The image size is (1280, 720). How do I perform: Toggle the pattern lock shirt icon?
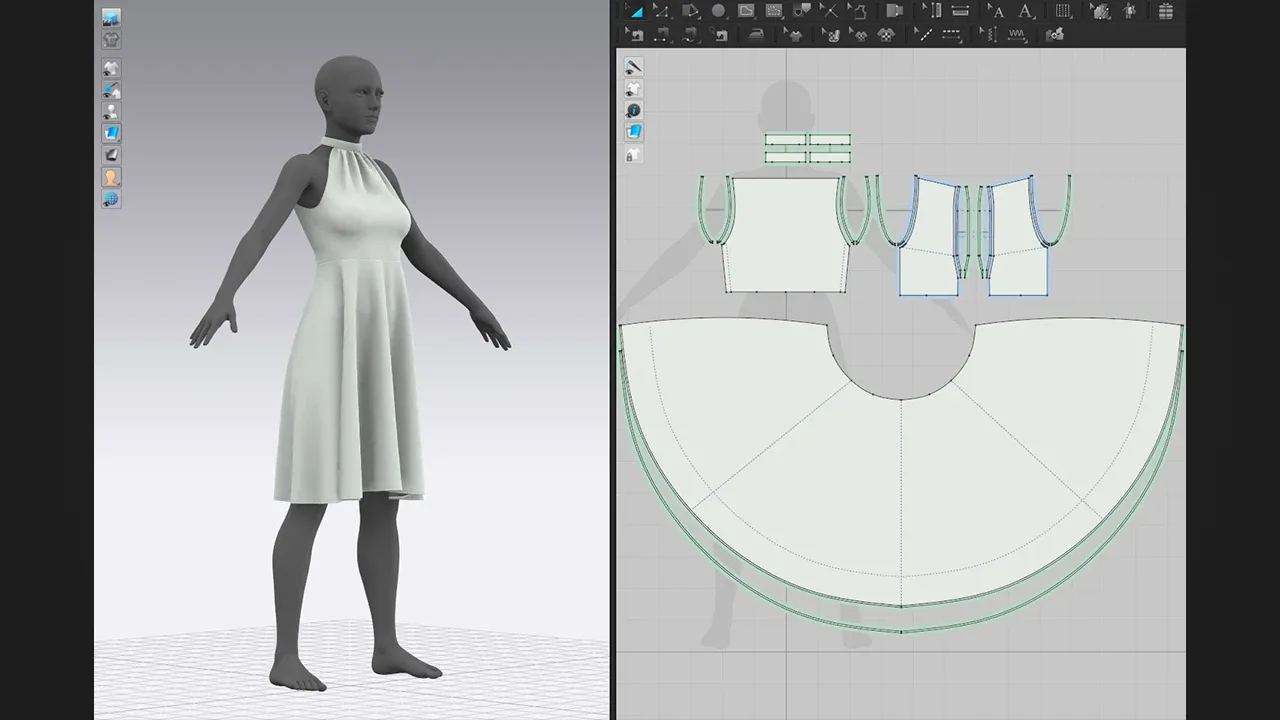(634, 154)
